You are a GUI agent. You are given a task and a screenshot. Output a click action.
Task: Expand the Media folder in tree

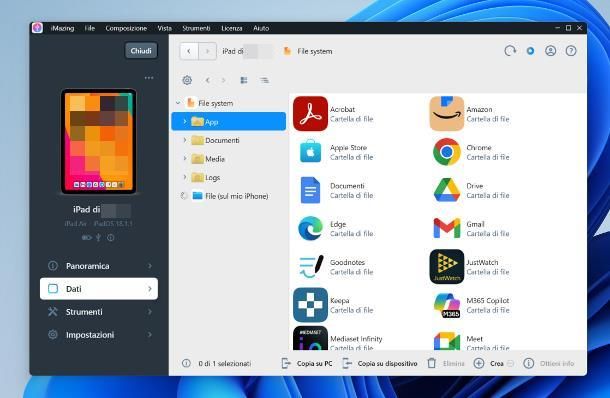click(185, 158)
